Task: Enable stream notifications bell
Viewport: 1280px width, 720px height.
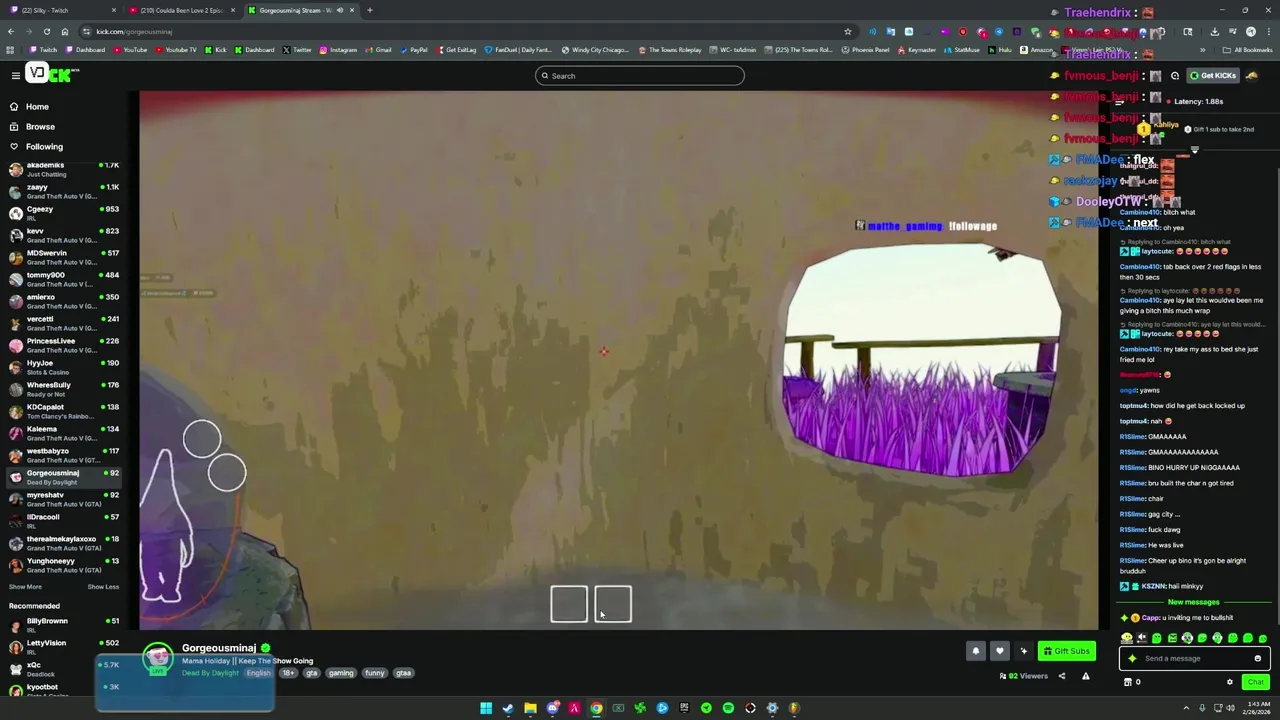Action: point(976,651)
